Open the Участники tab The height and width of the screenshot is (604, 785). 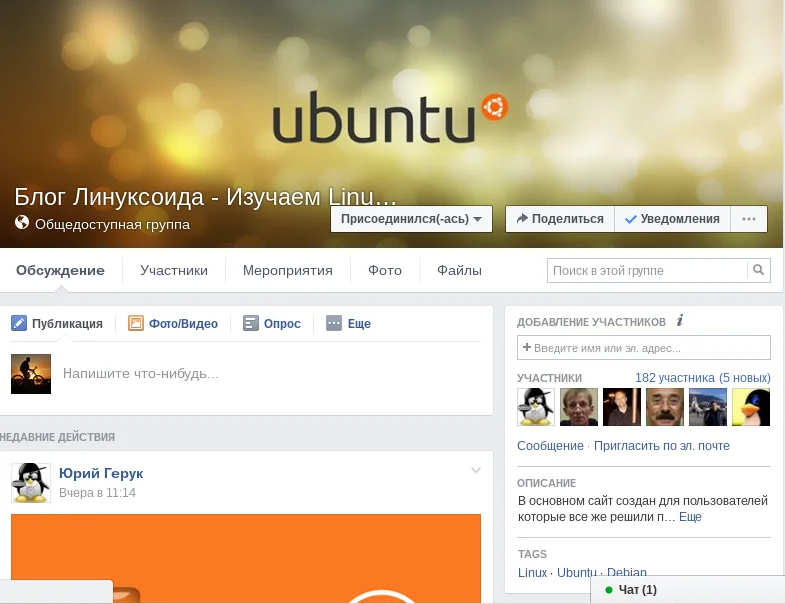pyautogui.click(x=174, y=270)
